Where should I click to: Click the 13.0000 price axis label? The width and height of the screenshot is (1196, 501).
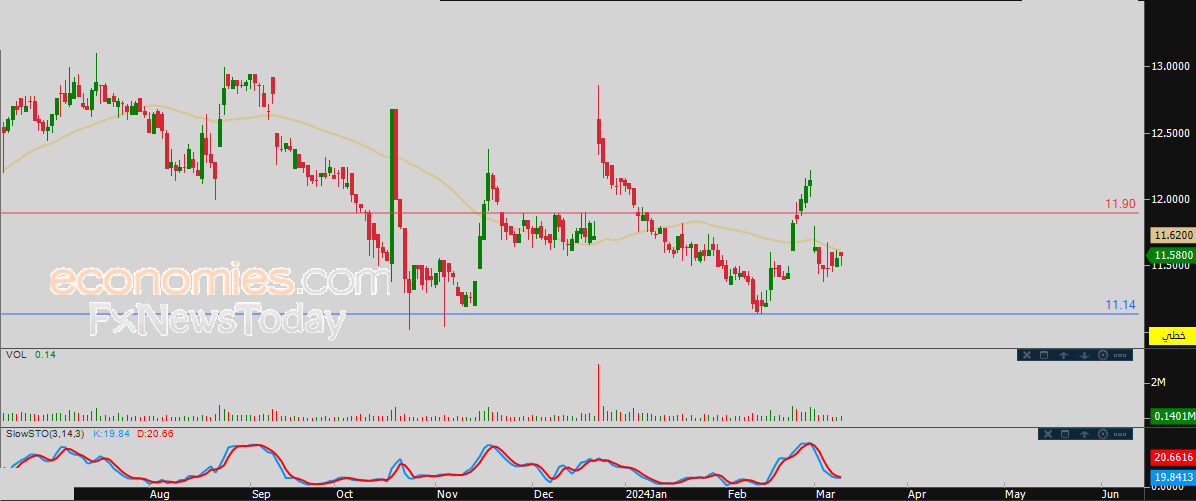click(1172, 67)
